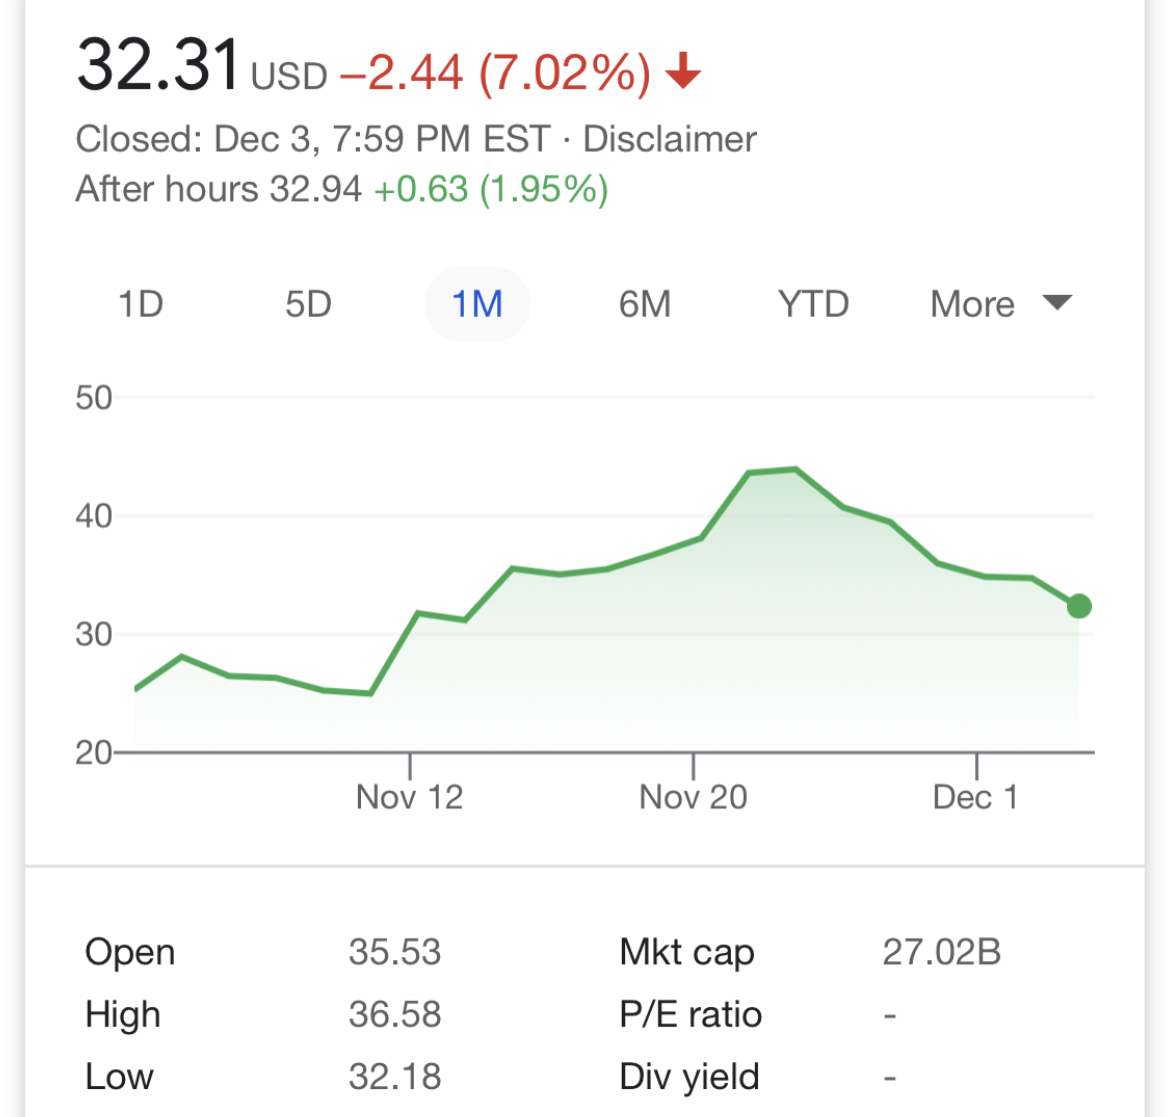
Task: Click the red down arrow icon
Action: (x=683, y=72)
